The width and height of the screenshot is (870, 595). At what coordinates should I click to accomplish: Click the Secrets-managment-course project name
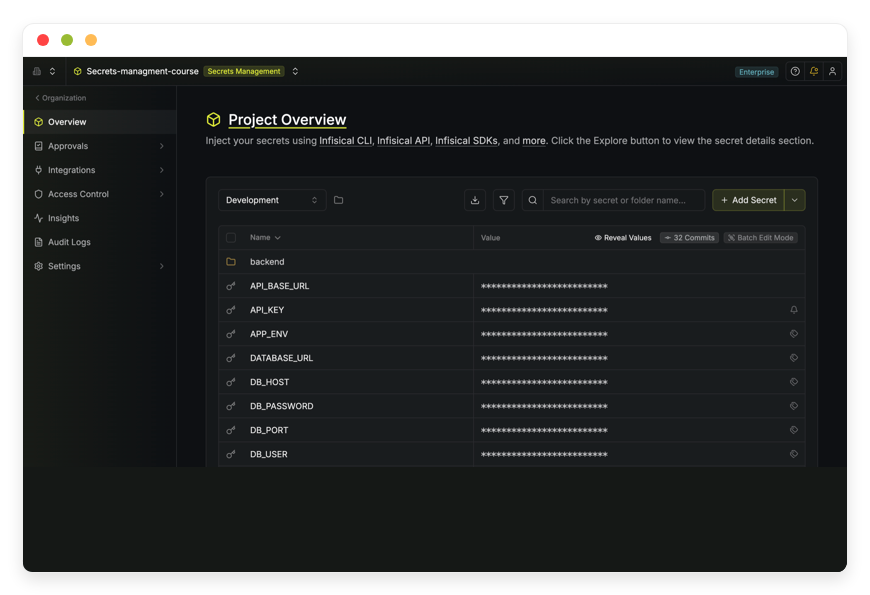tap(142, 71)
